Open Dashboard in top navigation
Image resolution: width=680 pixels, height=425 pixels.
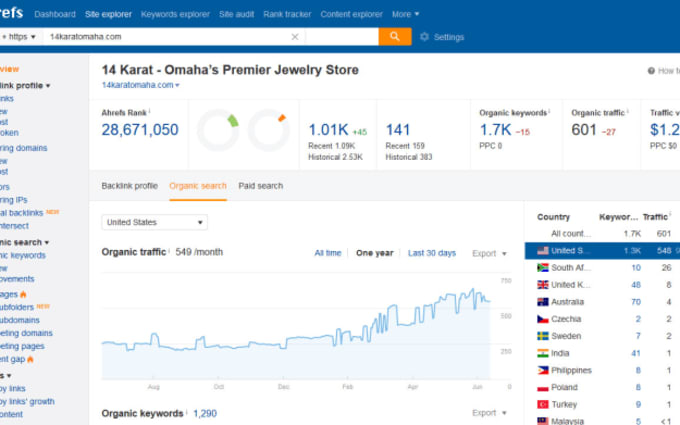(55, 14)
